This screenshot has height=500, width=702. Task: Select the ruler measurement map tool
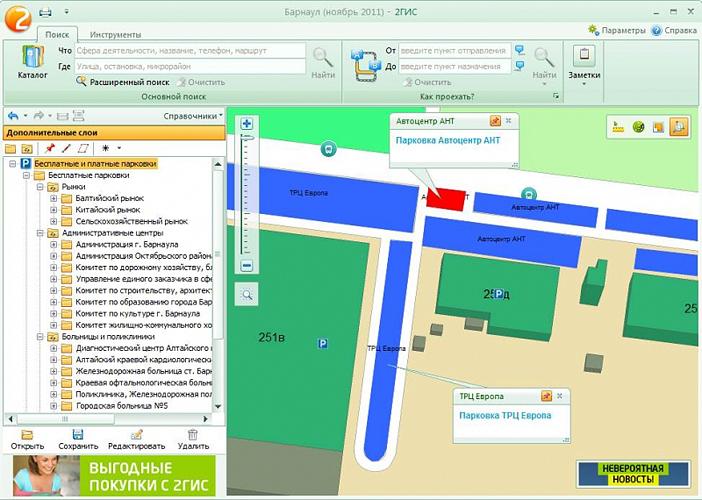click(618, 127)
